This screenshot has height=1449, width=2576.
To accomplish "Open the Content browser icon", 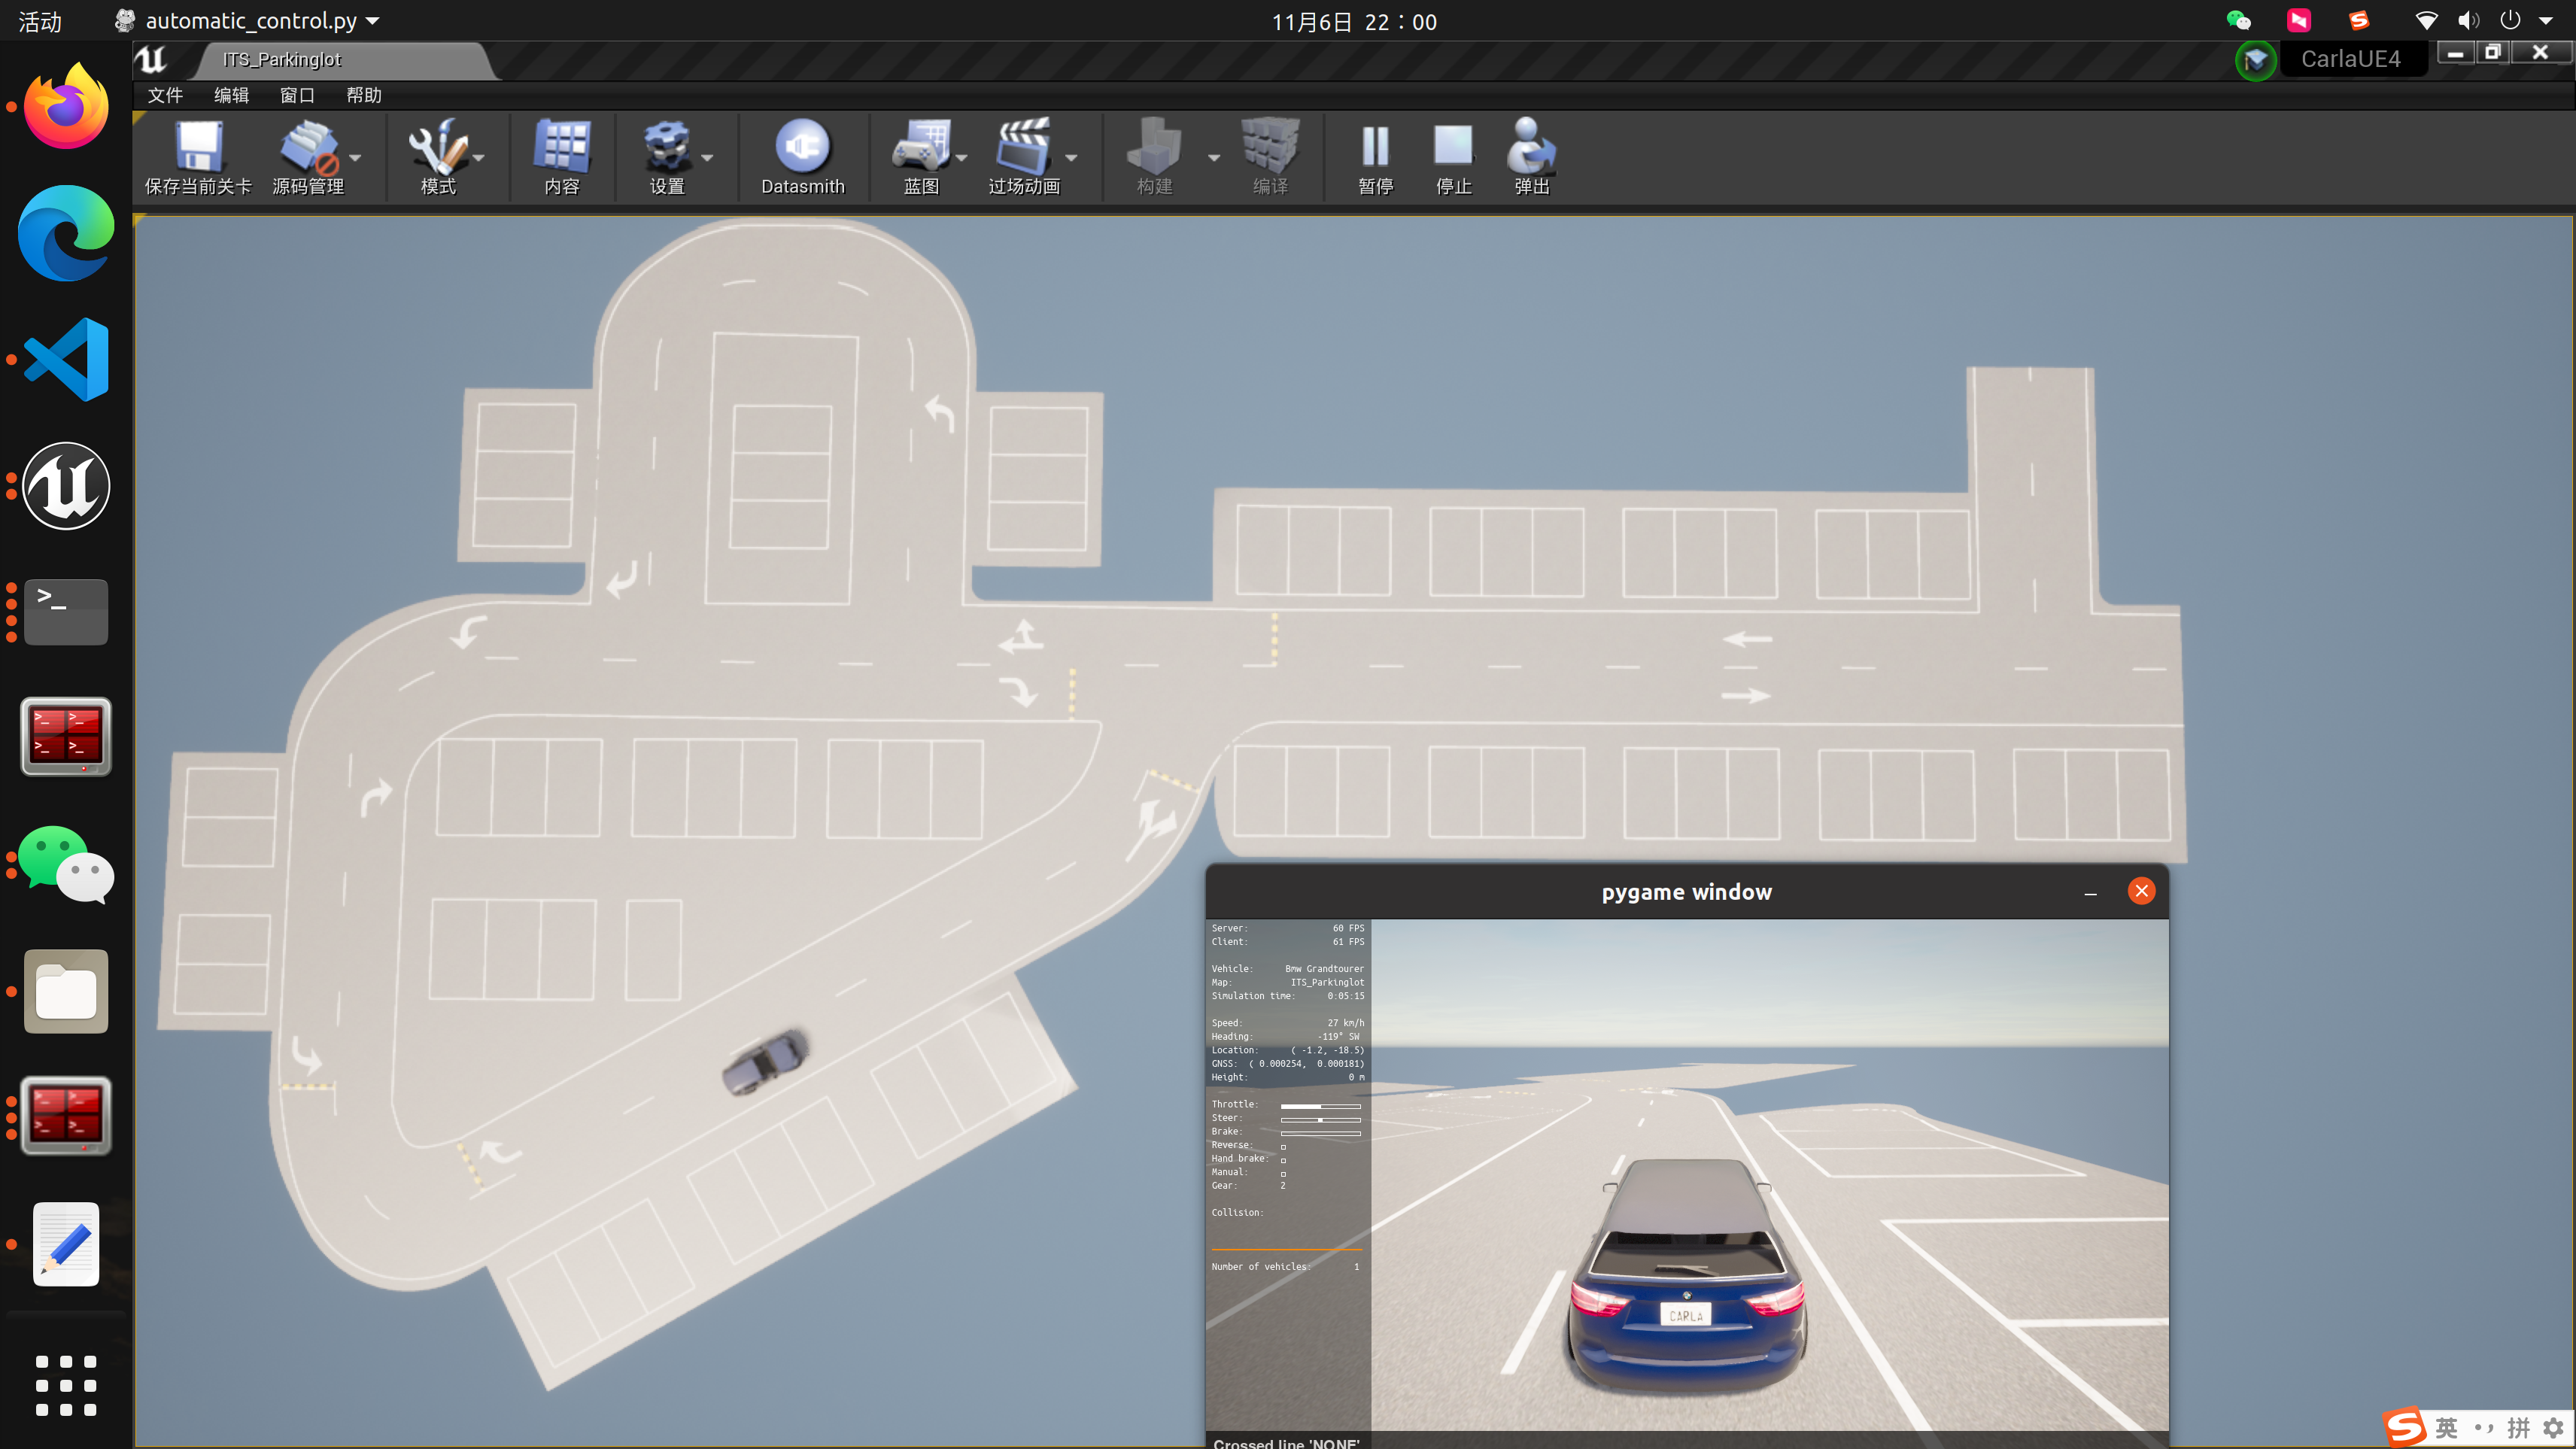I will (x=562, y=147).
